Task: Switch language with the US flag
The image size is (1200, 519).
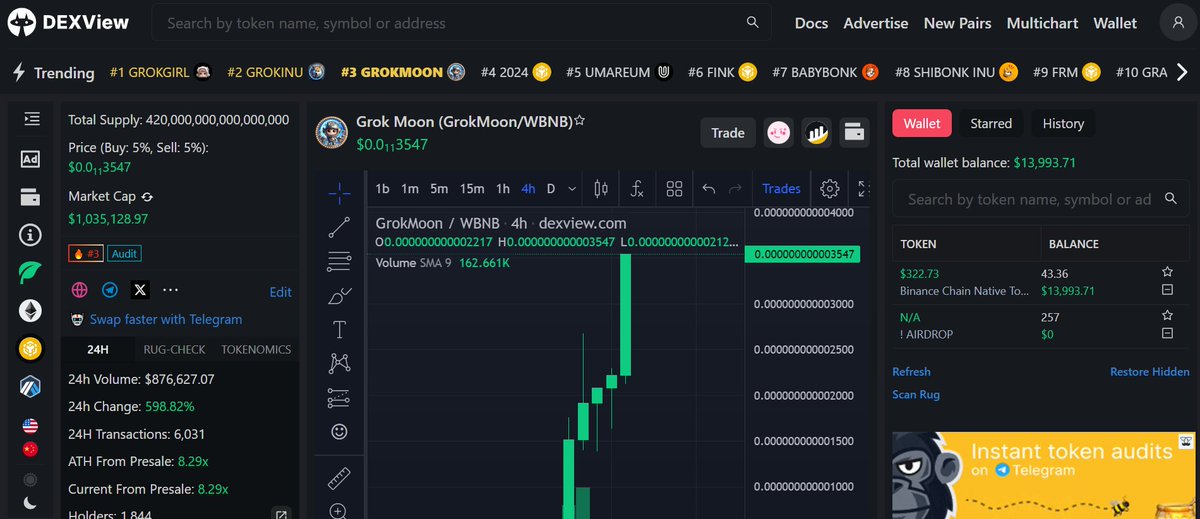Action: [x=30, y=426]
